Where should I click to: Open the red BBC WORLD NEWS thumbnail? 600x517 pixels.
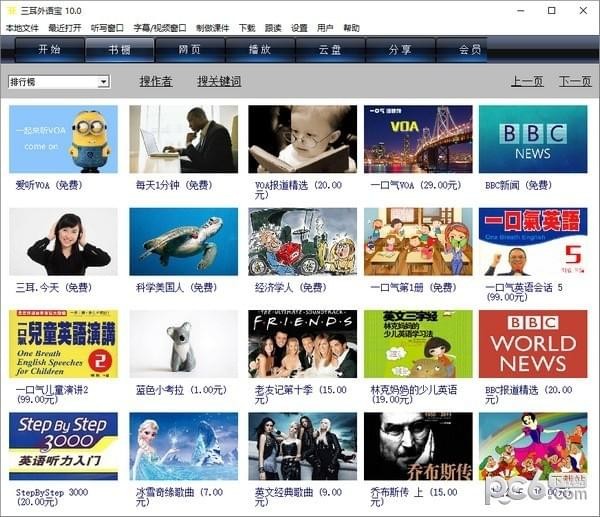(533, 344)
